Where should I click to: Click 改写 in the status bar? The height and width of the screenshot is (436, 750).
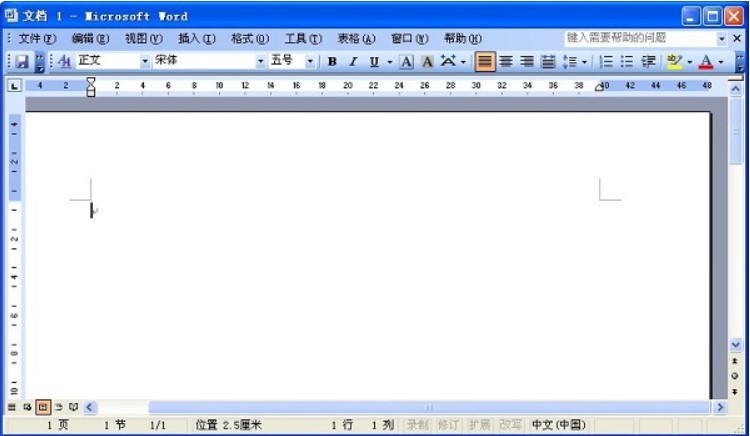pos(510,425)
